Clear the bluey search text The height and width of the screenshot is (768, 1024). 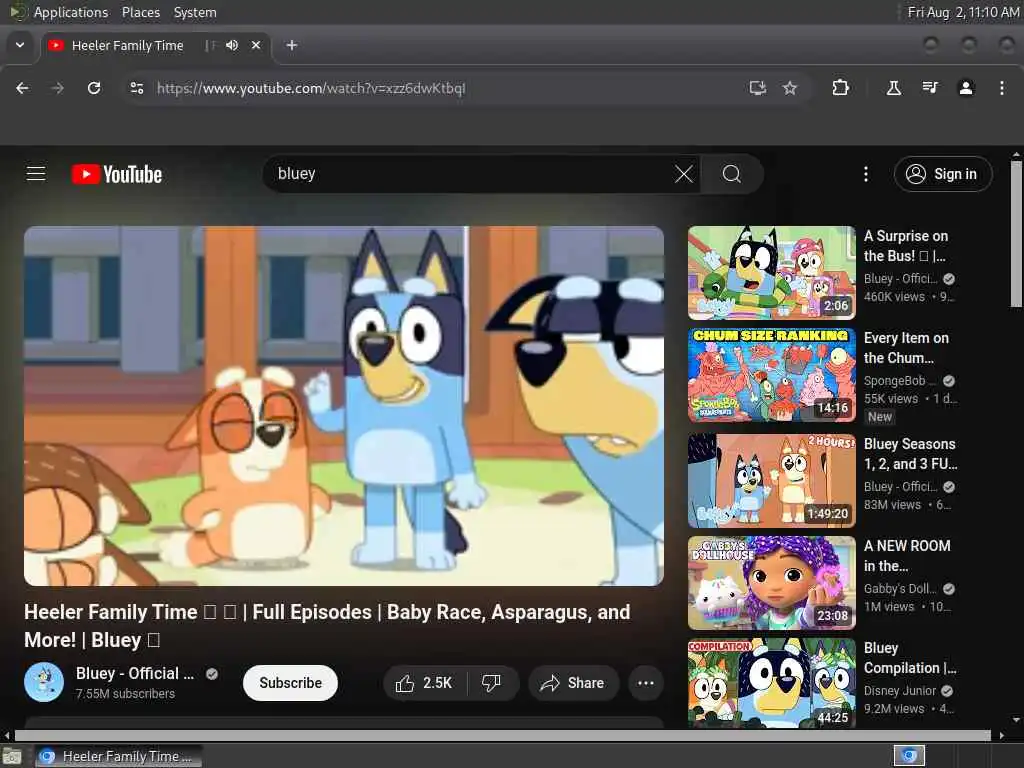point(684,174)
